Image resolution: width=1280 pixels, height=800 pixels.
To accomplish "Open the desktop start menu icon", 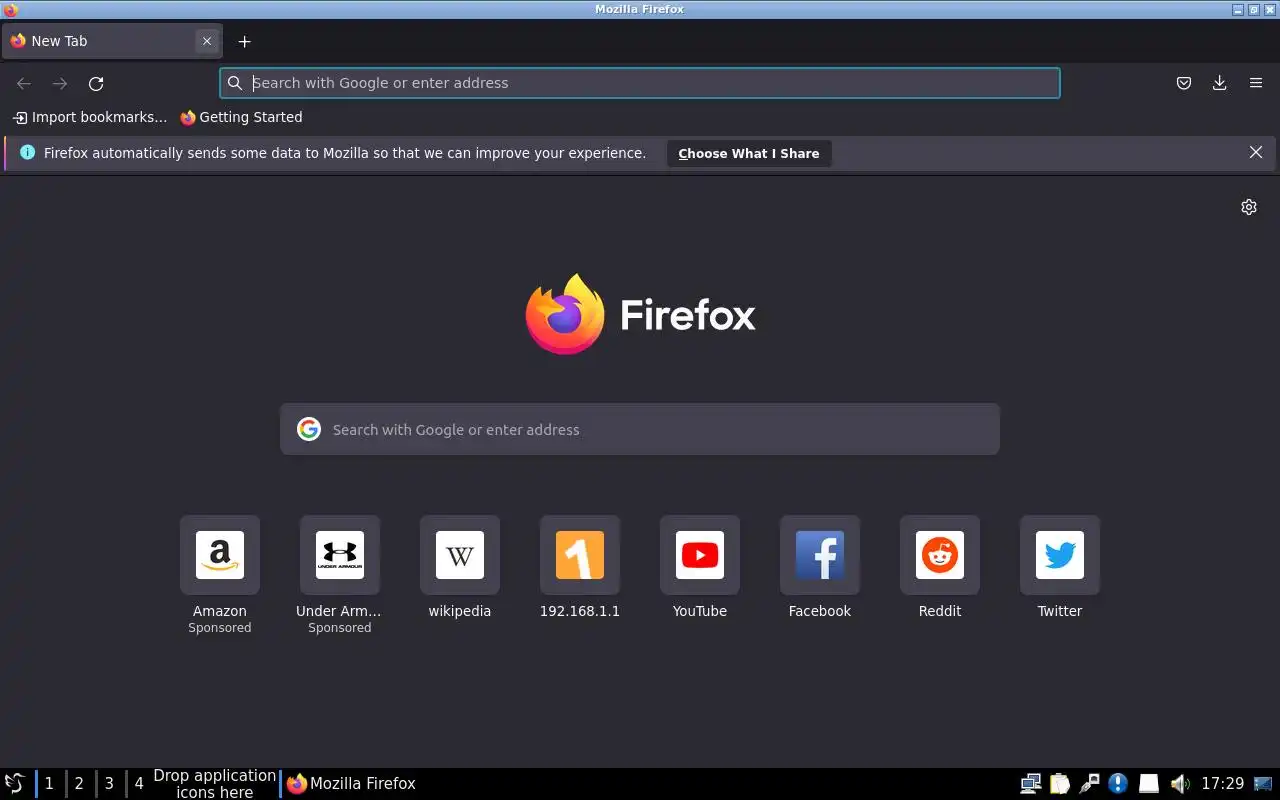I will (14, 783).
